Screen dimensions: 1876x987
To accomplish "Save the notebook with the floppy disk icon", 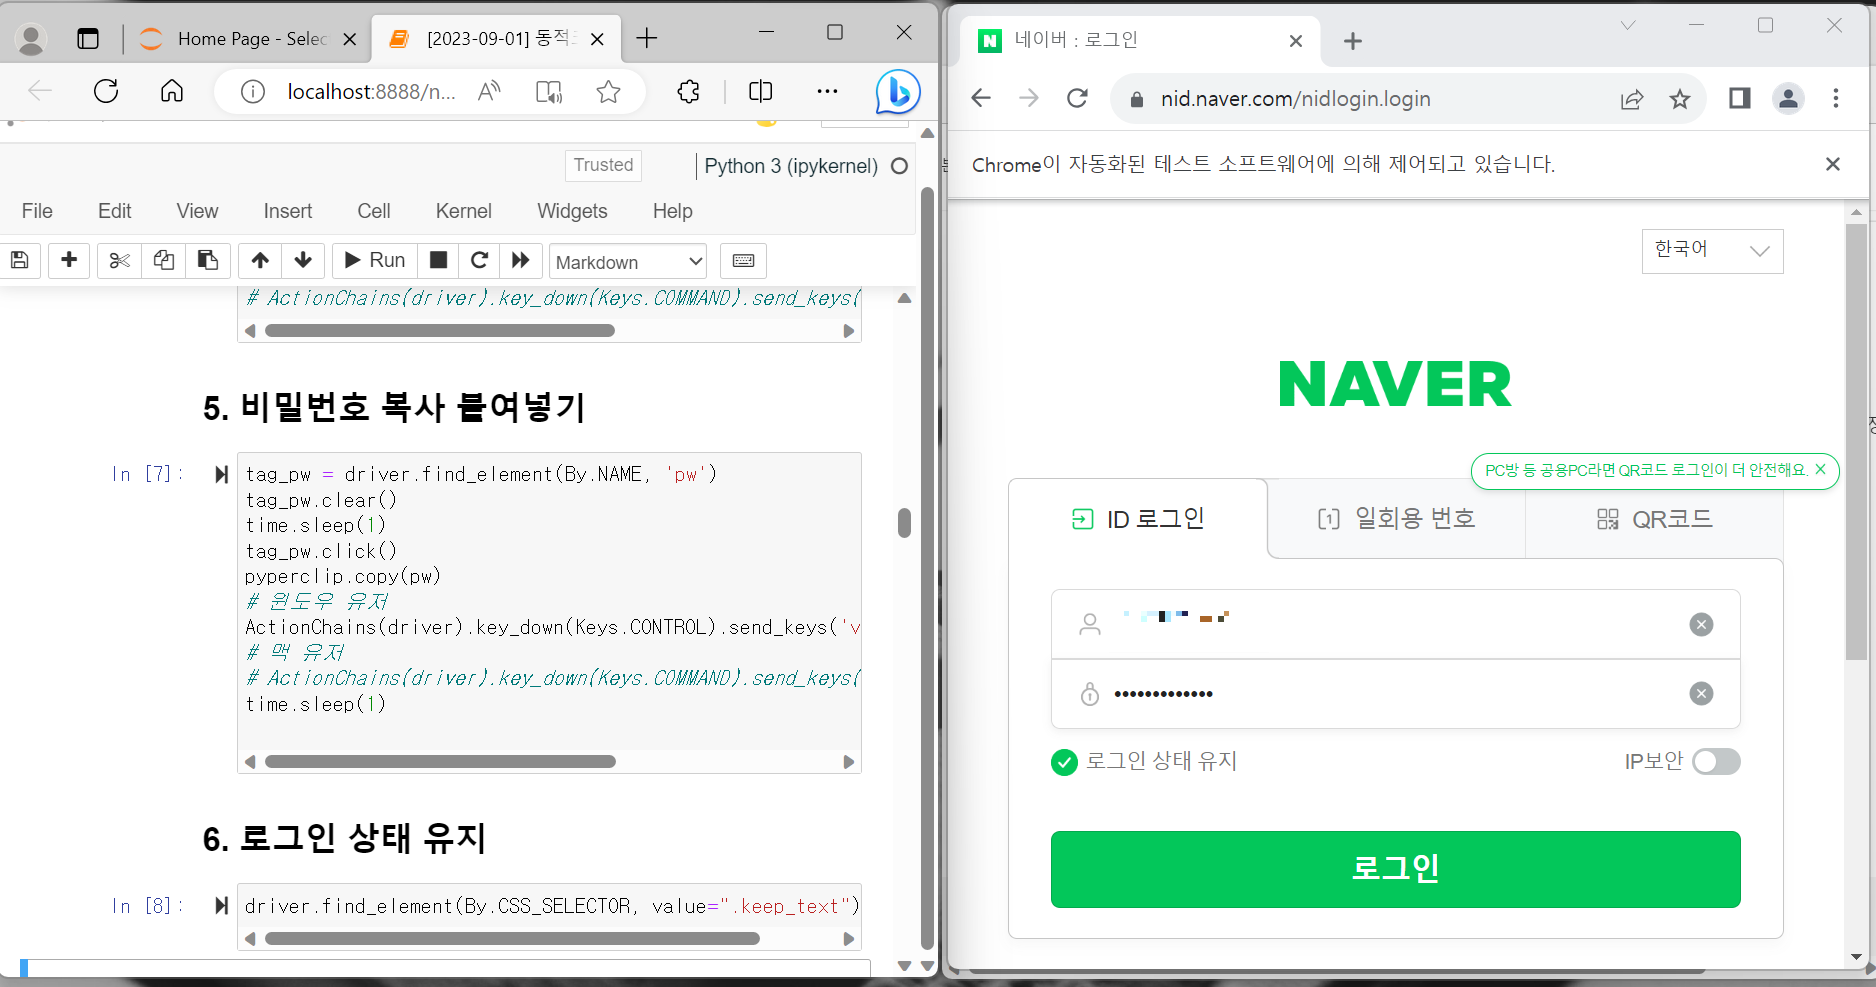I will tap(20, 261).
